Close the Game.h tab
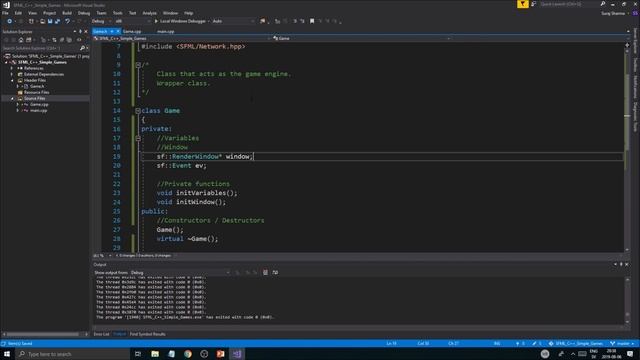This screenshot has width=640, height=360. 118,31
